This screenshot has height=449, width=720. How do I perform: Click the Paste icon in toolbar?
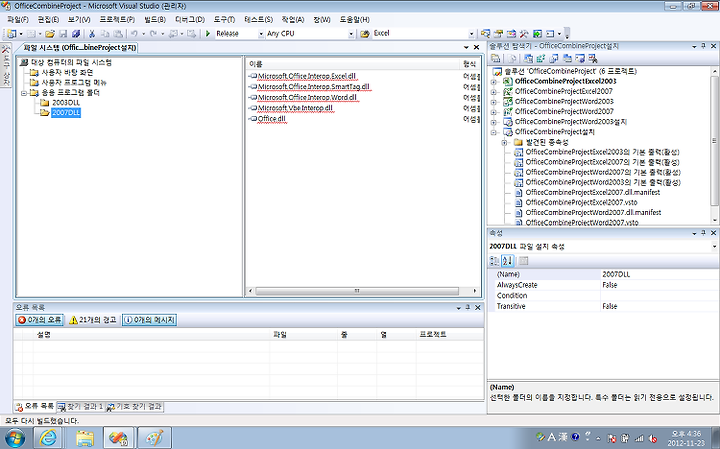click(x=118, y=34)
